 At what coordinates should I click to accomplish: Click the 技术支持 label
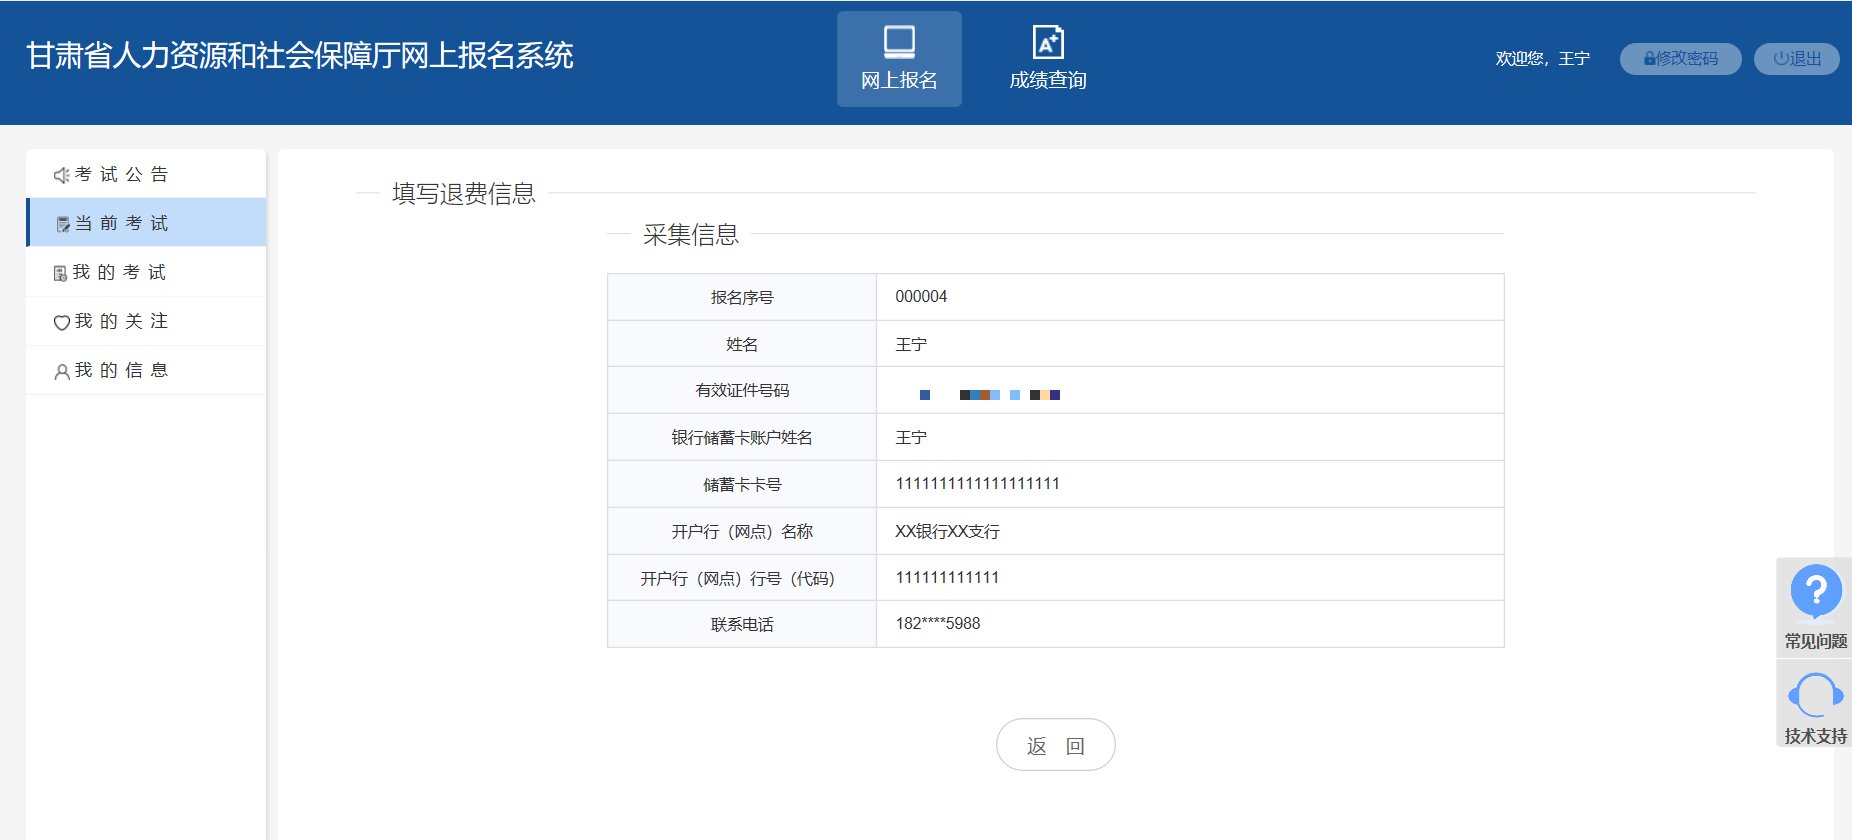pyautogui.click(x=1815, y=736)
